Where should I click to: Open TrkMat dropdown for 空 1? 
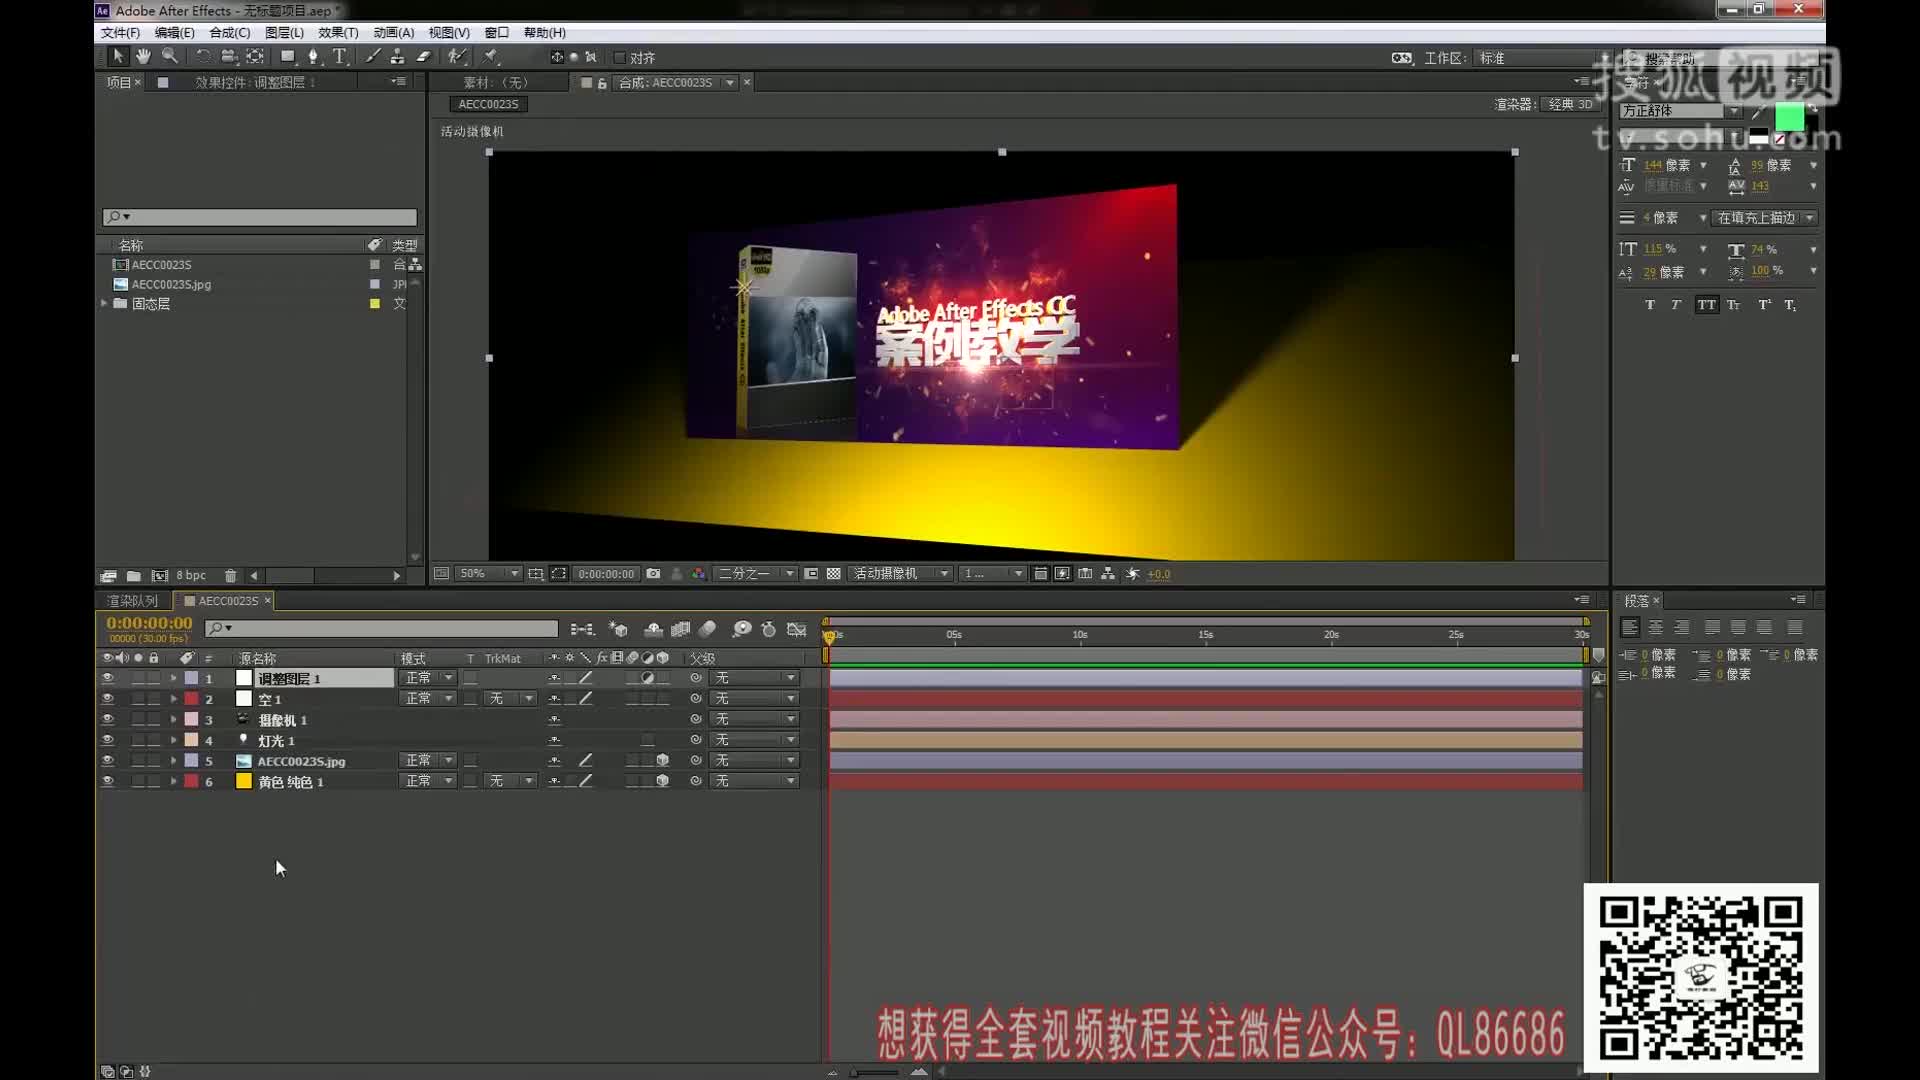(x=511, y=699)
